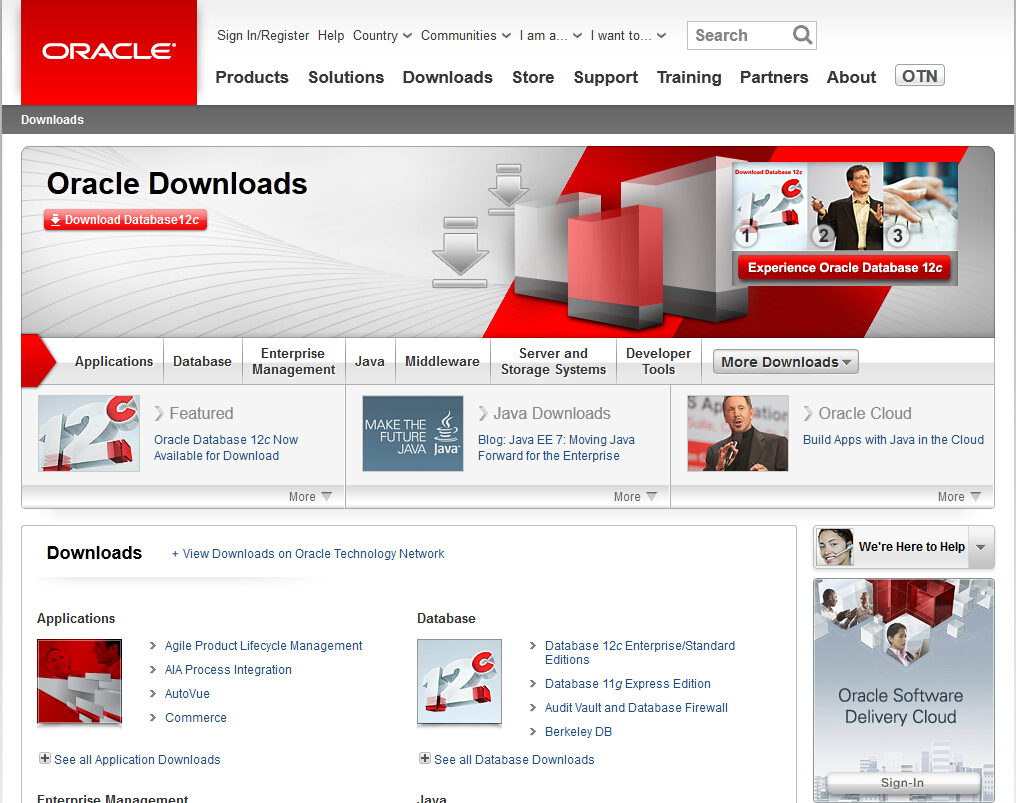1016x803 pixels.
Task: Click the OTN badge icon
Action: pos(919,76)
